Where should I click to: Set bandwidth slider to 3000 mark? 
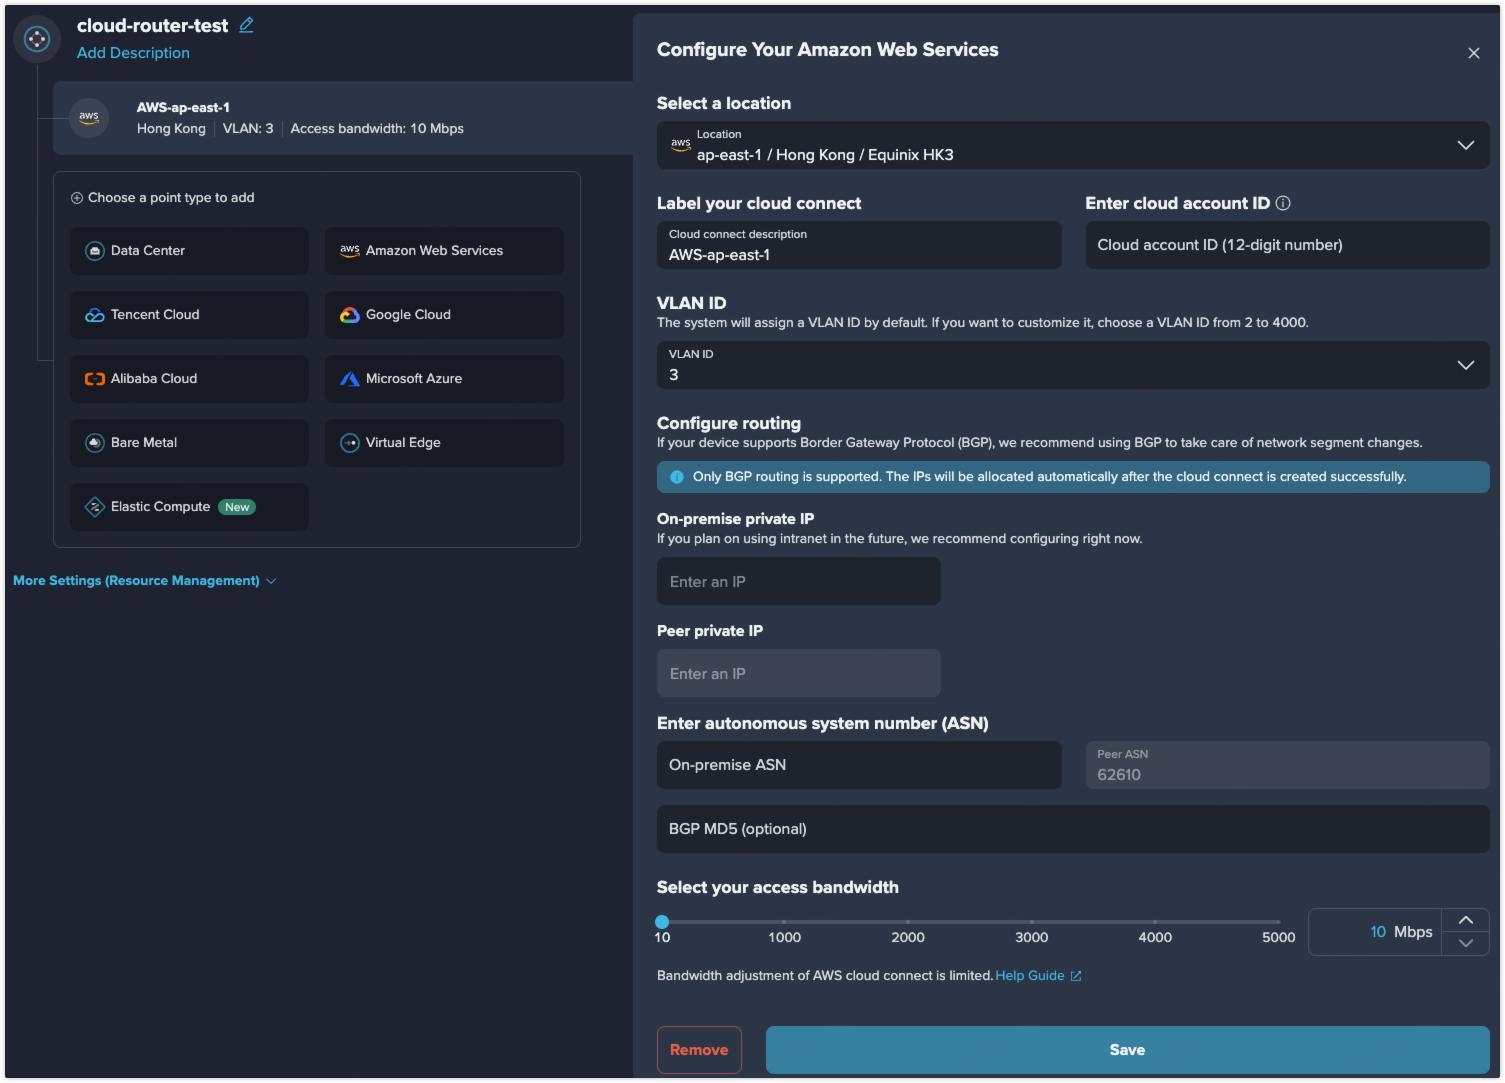pos(1031,922)
